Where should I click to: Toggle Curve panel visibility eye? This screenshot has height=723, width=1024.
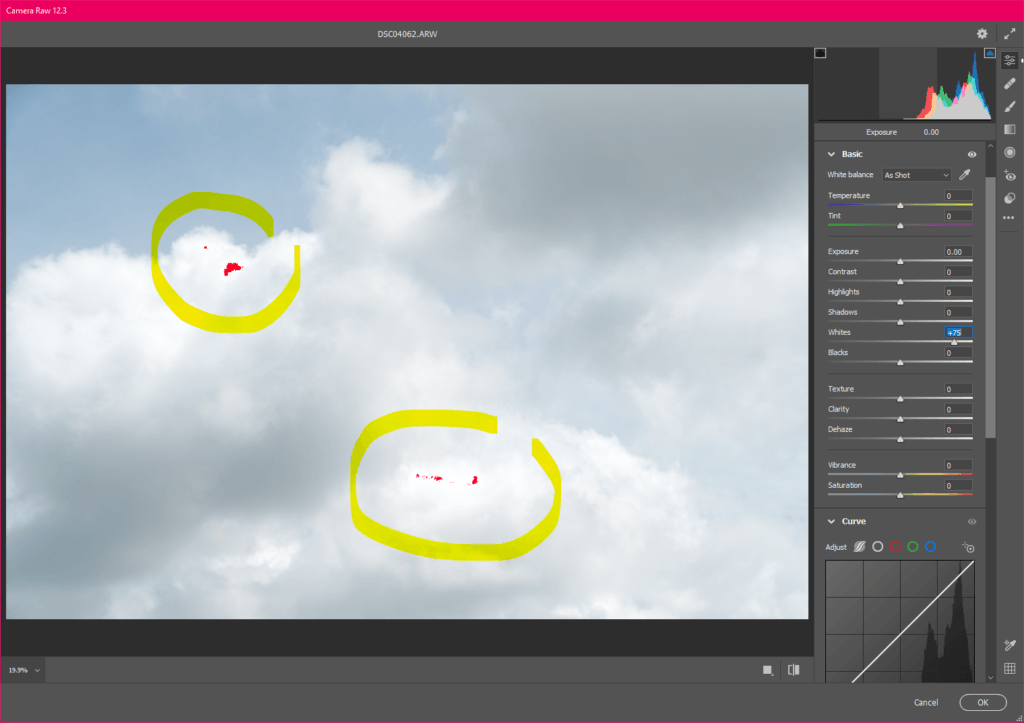(972, 522)
